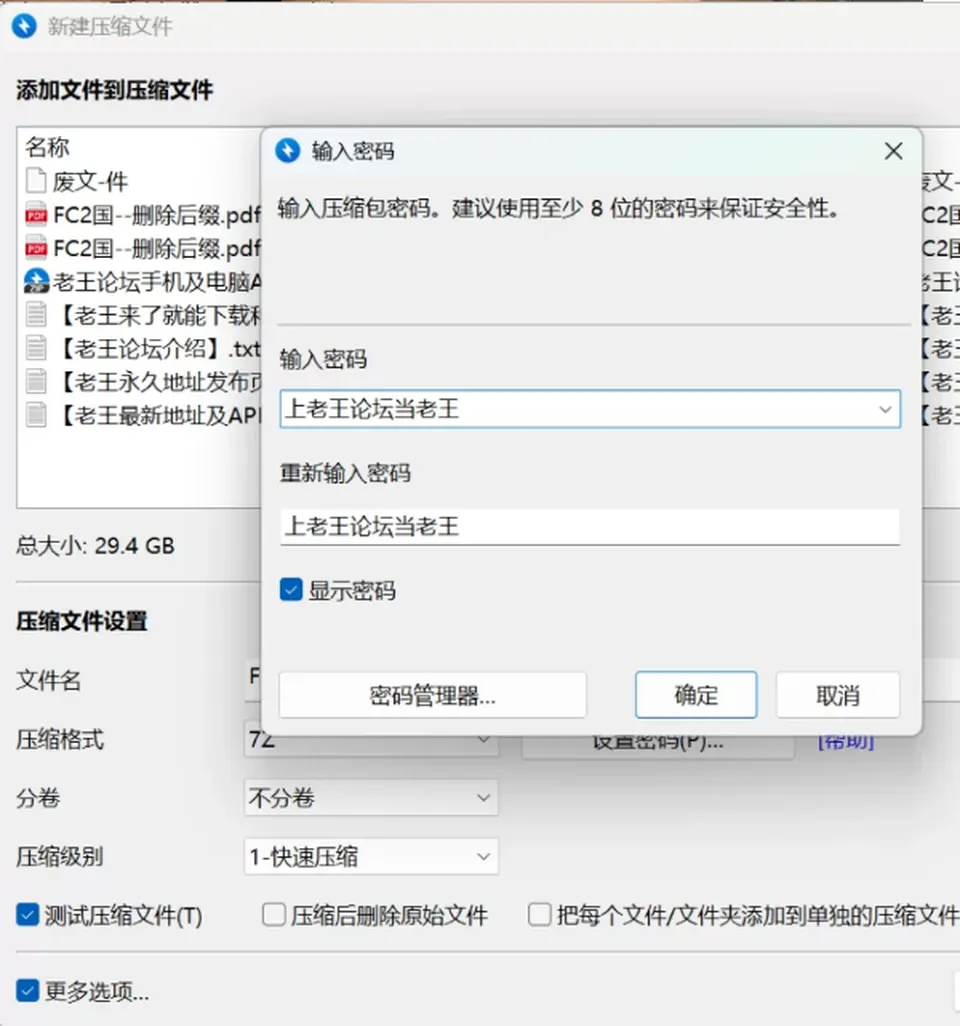This screenshot has width=960, height=1026.
Task: Click the app icon in 输入密码 dialog title
Action: (287, 150)
